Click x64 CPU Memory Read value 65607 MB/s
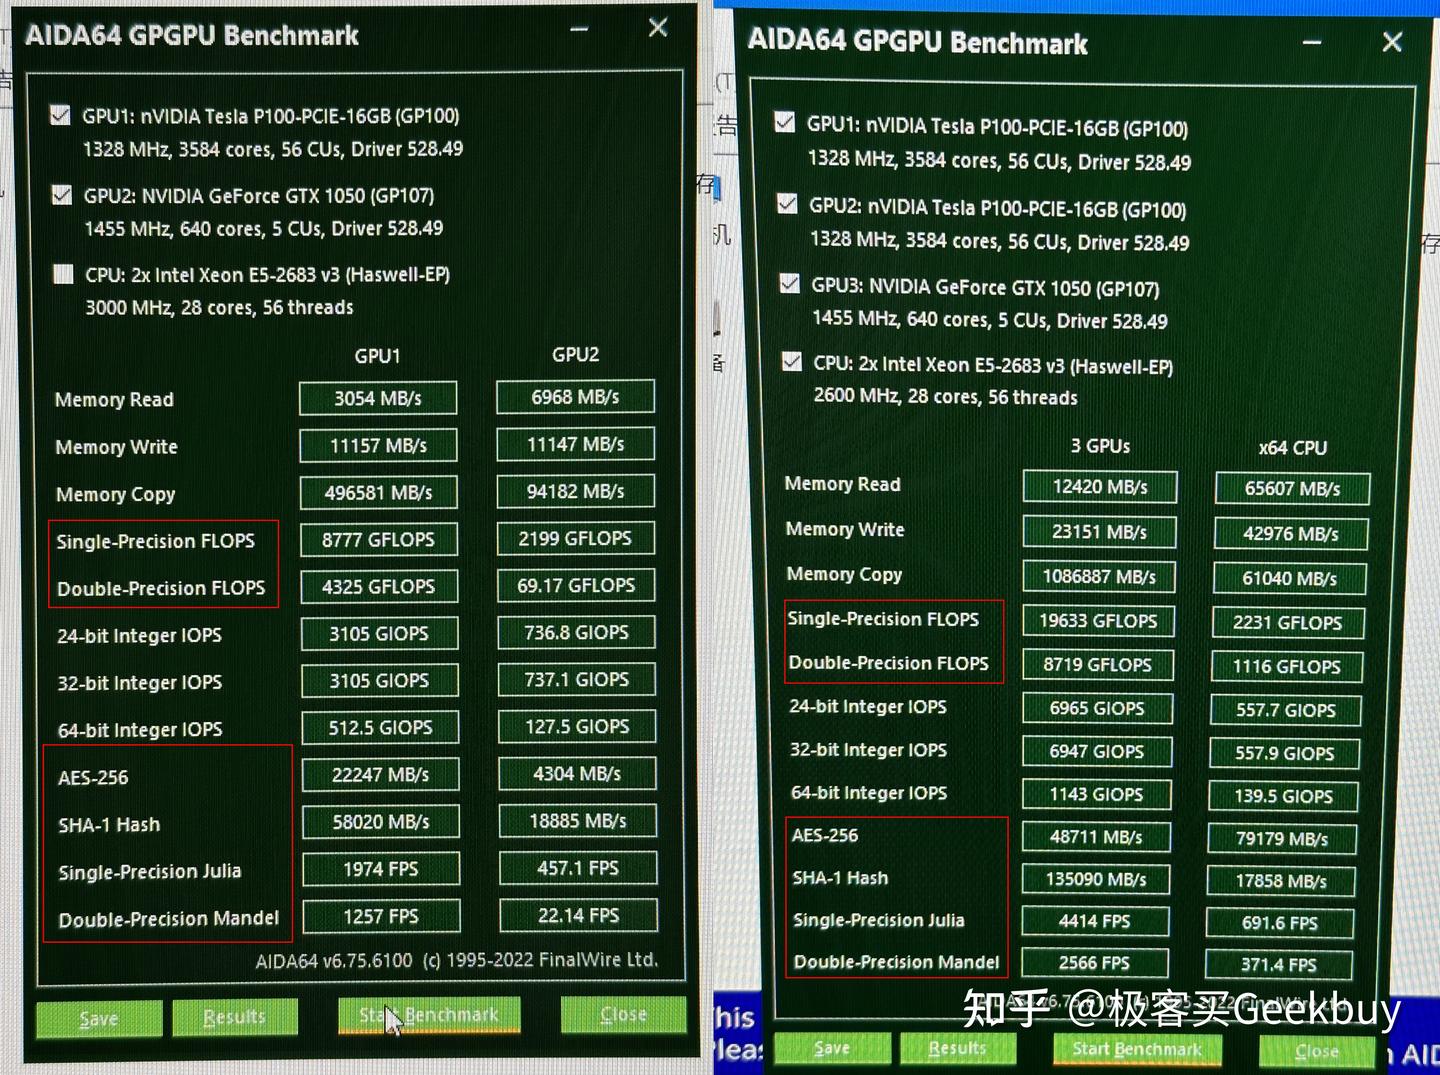 click(1292, 489)
